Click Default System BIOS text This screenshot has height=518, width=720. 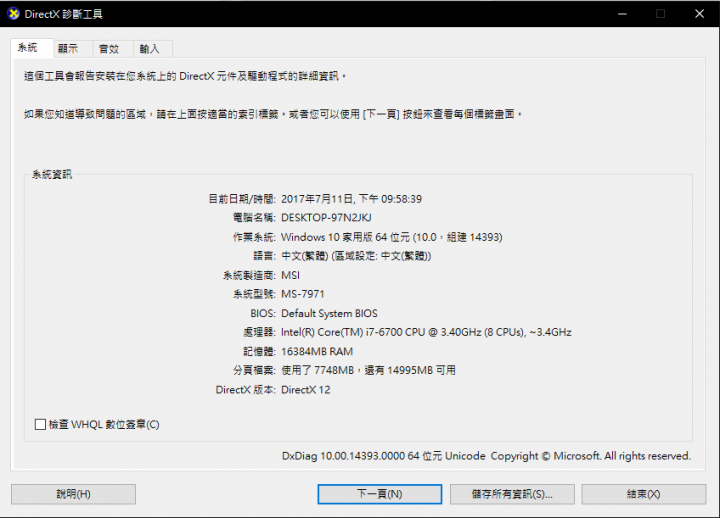(329, 313)
